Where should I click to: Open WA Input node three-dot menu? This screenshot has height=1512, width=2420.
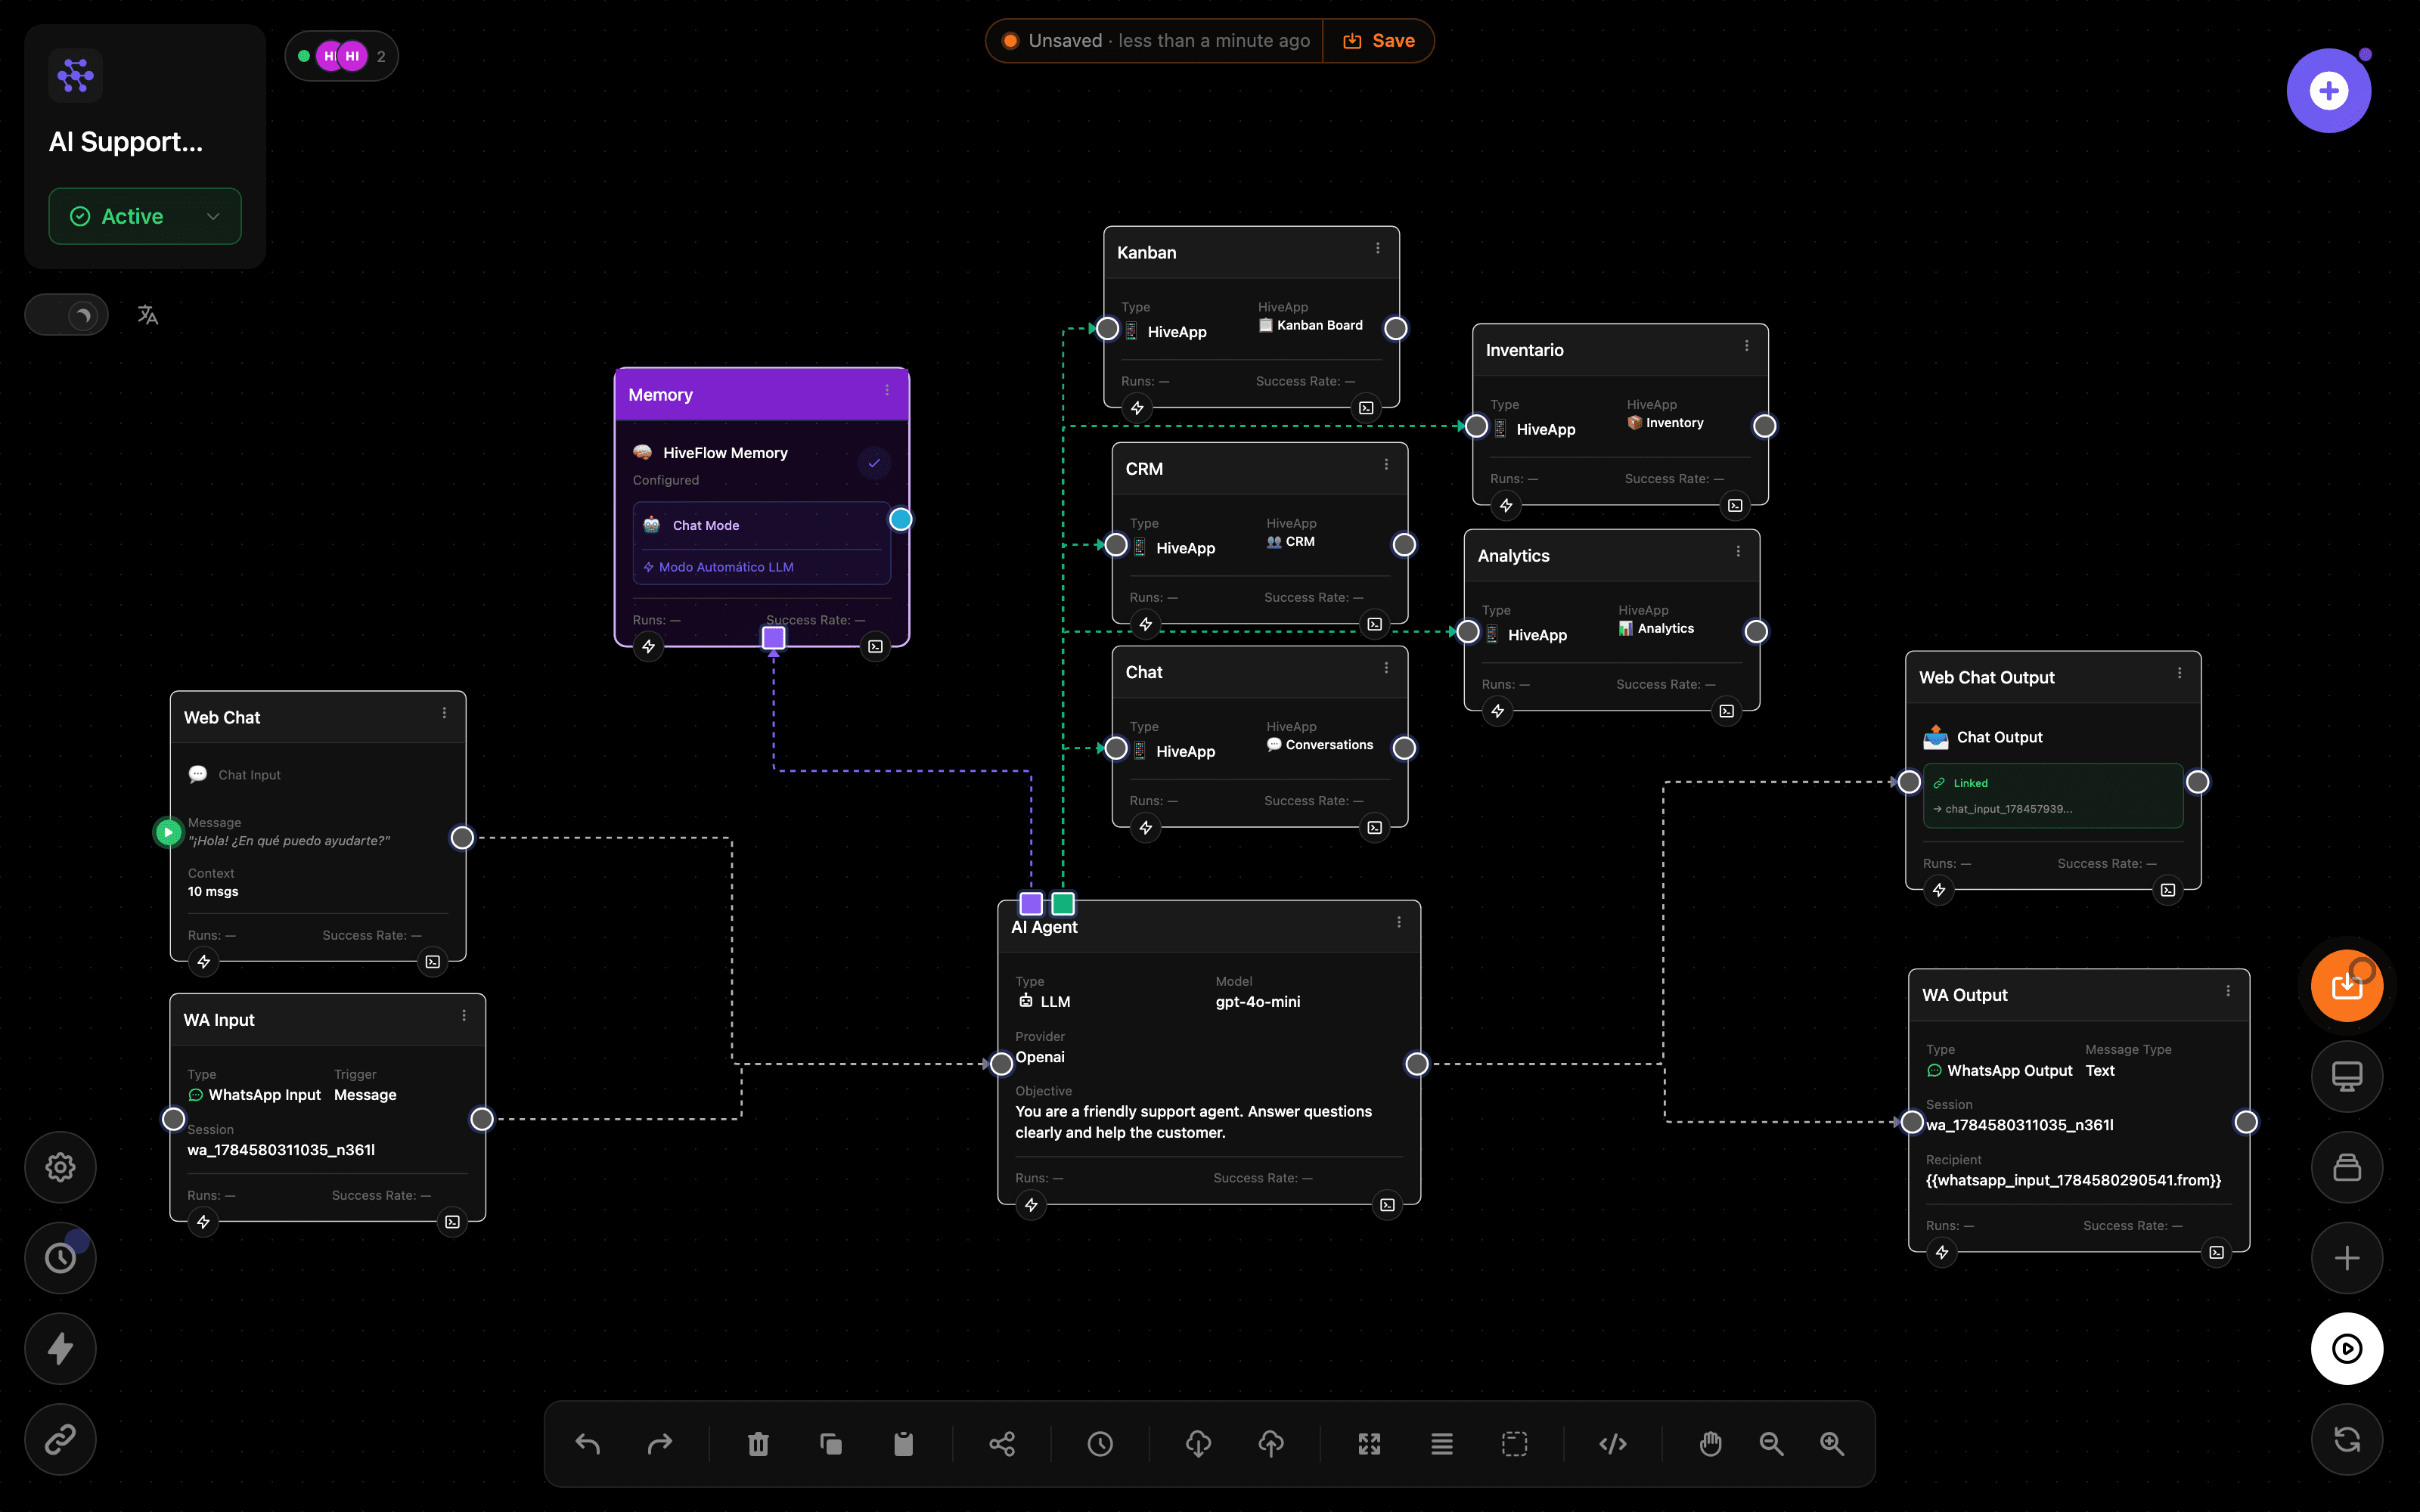(x=464, y=1016)
